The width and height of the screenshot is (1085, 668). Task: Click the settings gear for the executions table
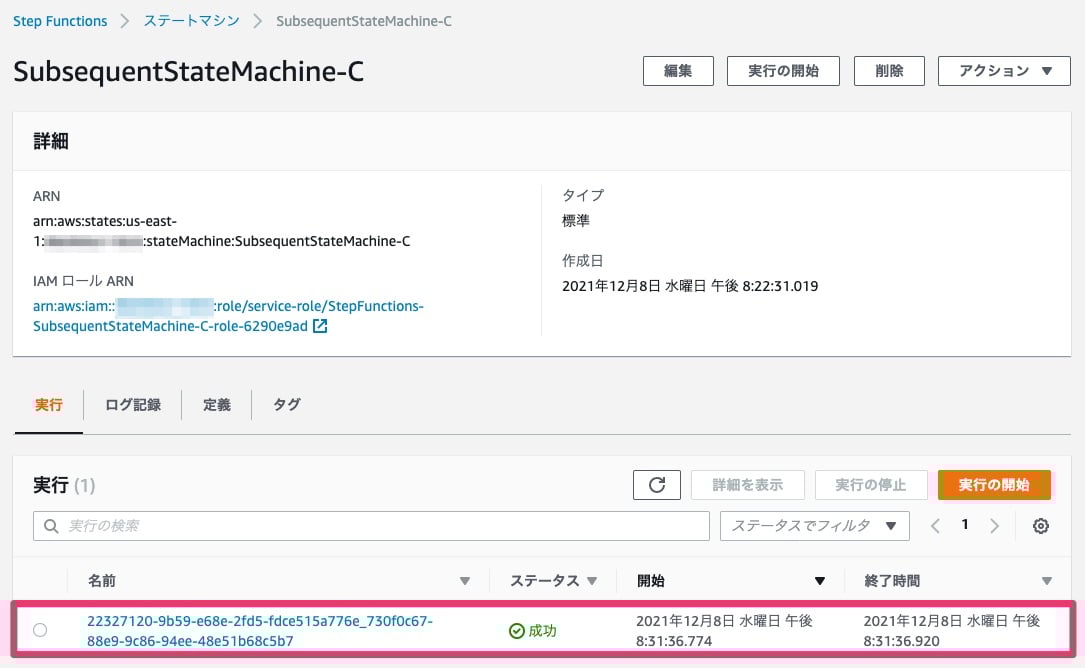coord(1040,525)
